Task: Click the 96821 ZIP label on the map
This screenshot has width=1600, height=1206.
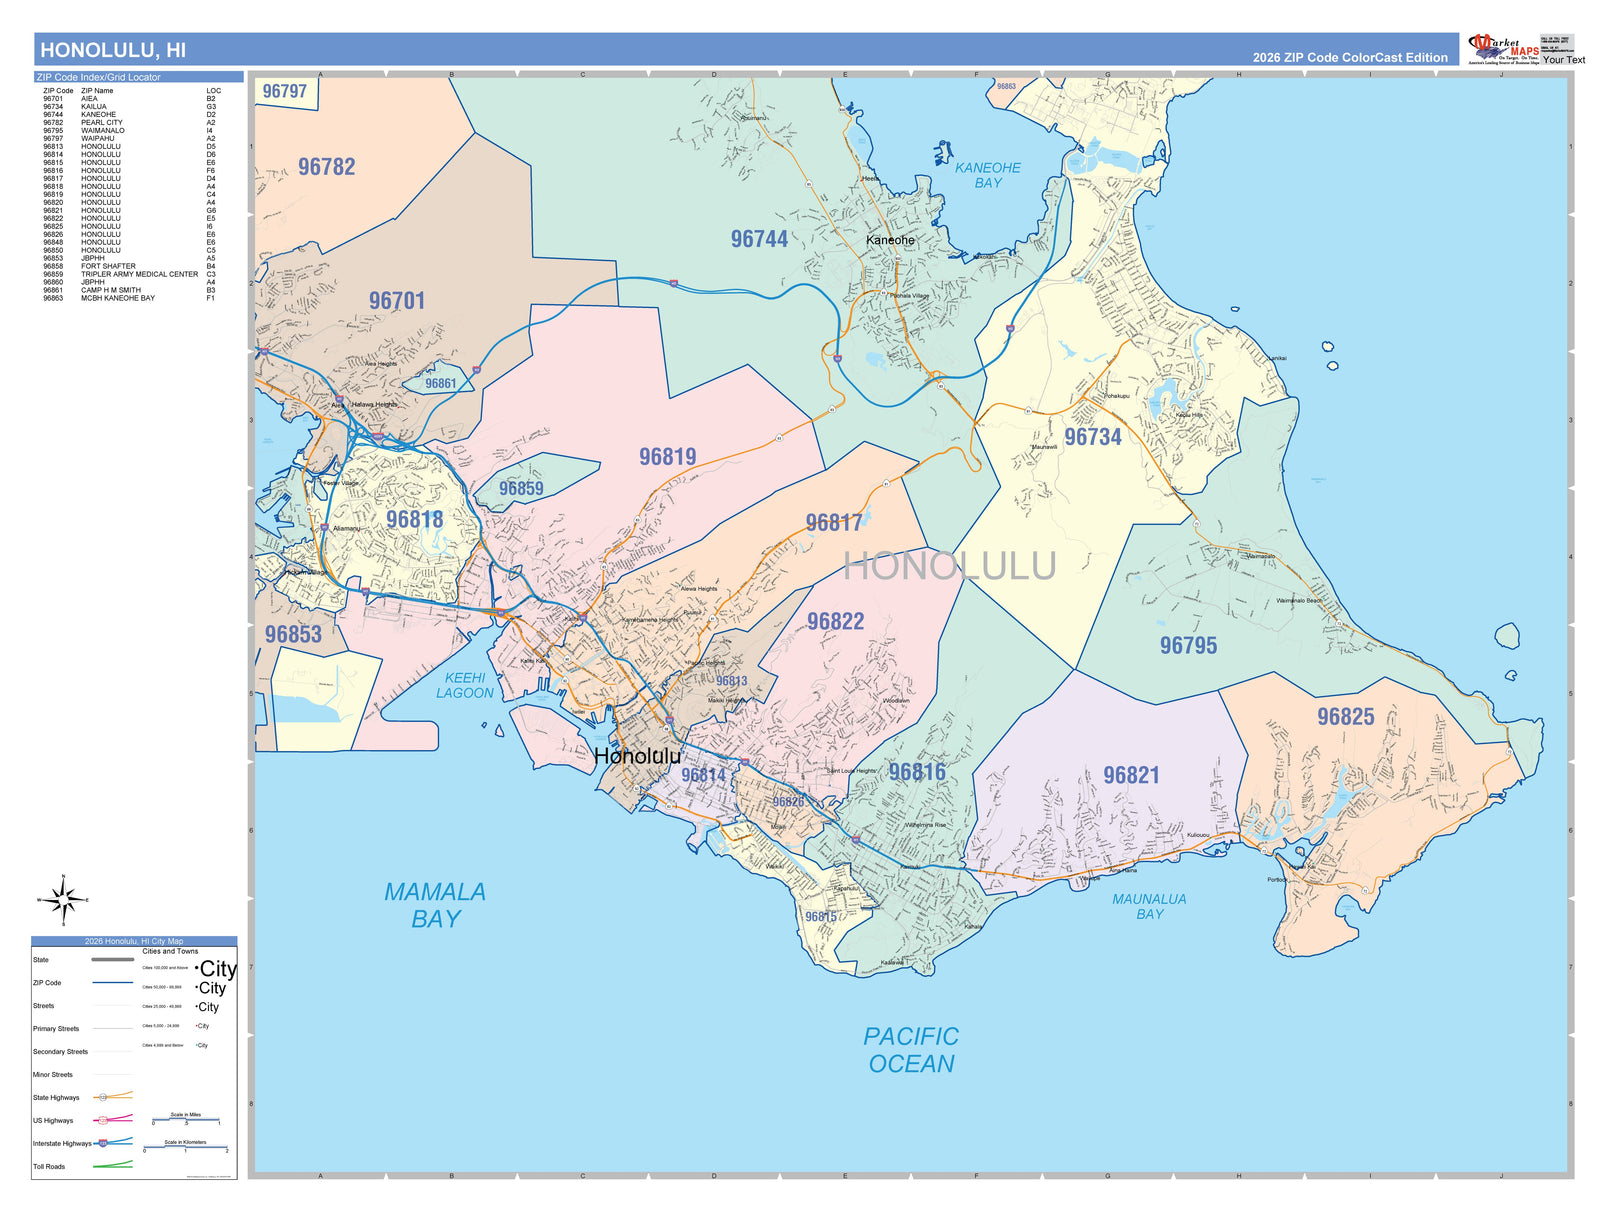Action: click(1132, 776)
